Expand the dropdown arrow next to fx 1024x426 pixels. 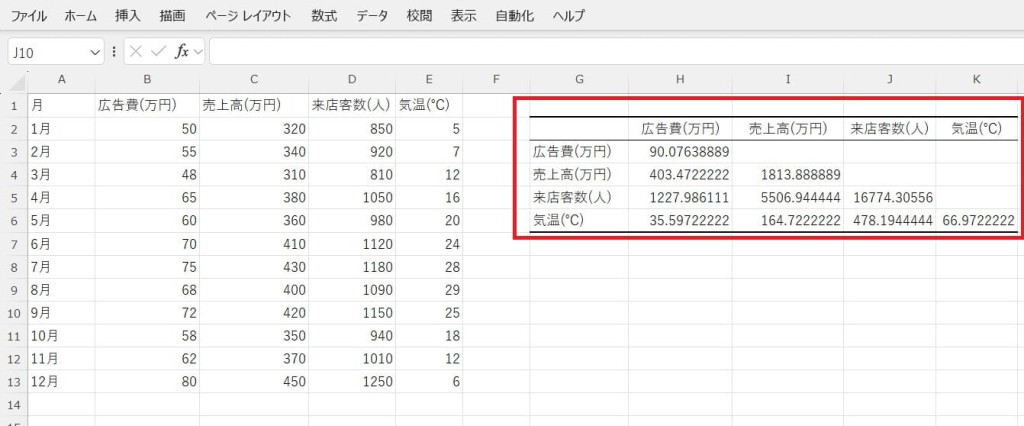[x=198, y=52]
